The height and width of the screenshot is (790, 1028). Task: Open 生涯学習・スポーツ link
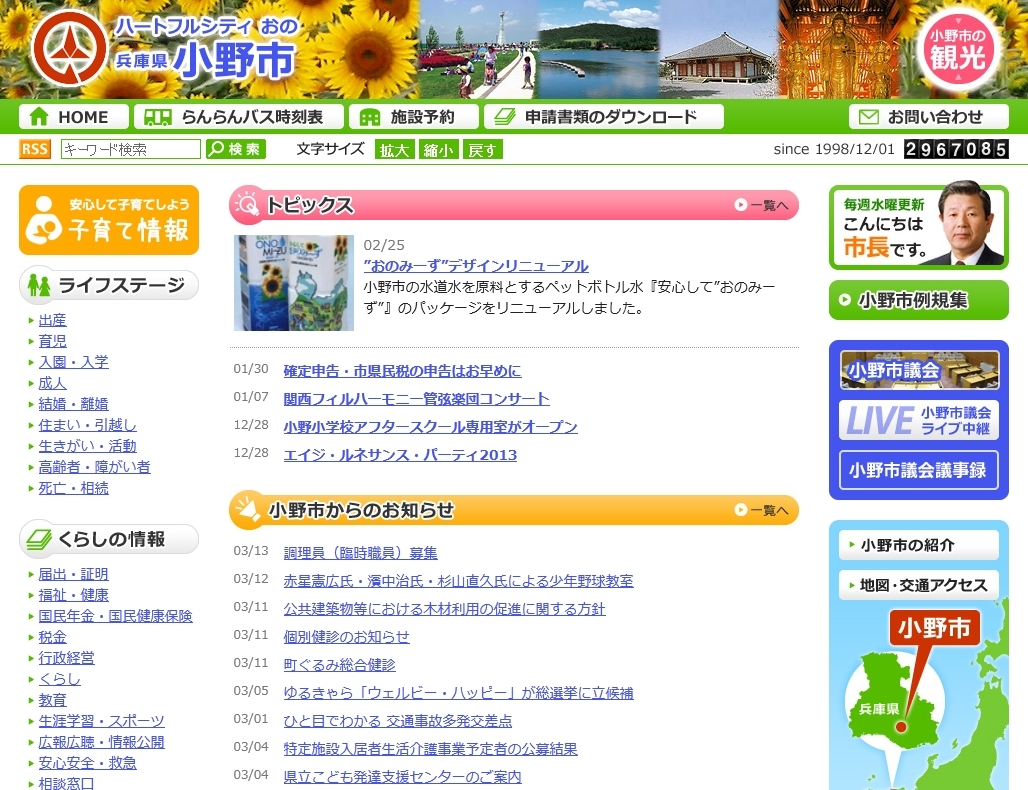tap(102, 721)
